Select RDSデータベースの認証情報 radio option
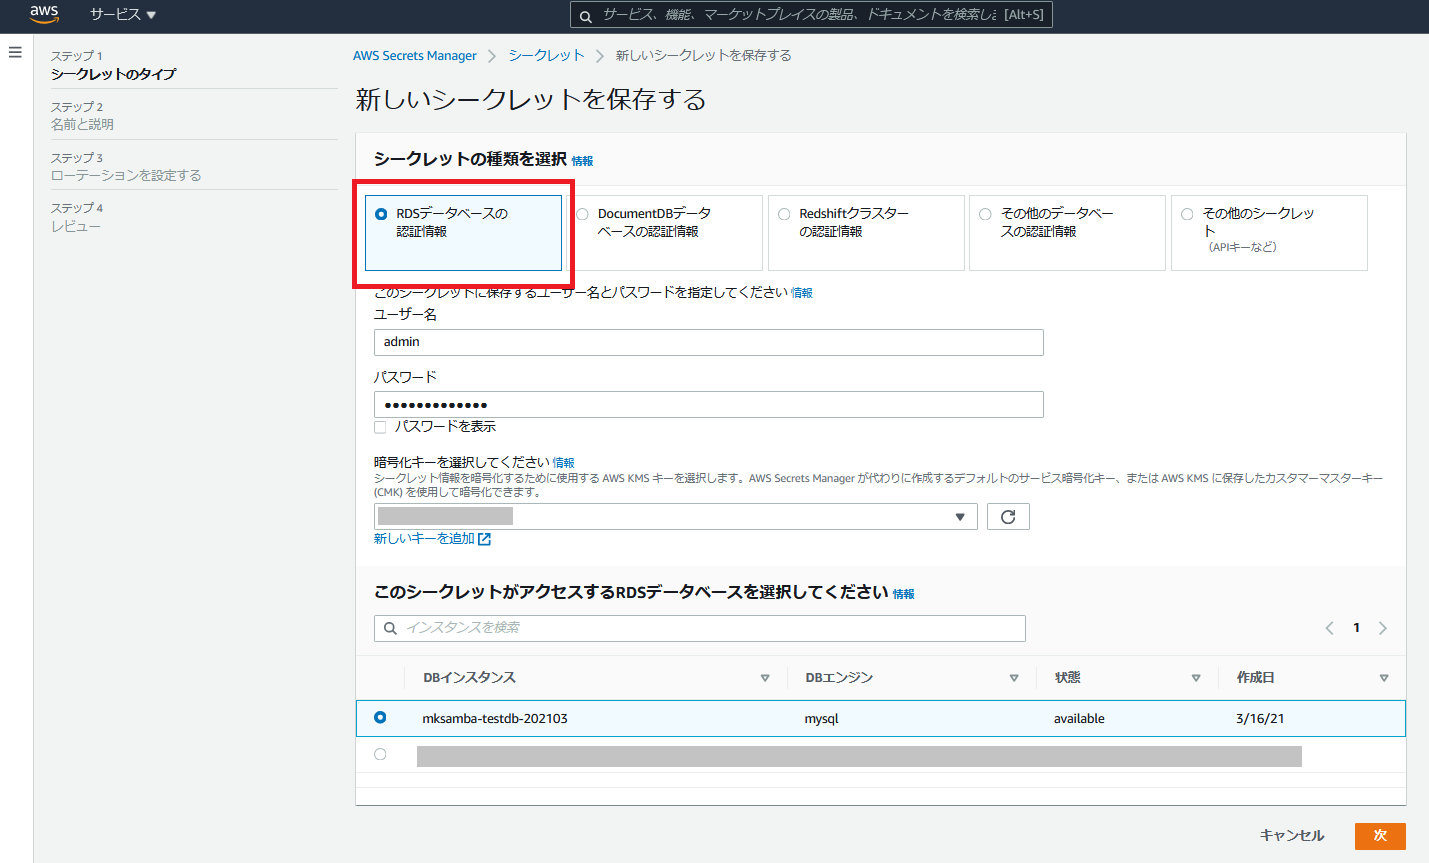 pos(381,214)
